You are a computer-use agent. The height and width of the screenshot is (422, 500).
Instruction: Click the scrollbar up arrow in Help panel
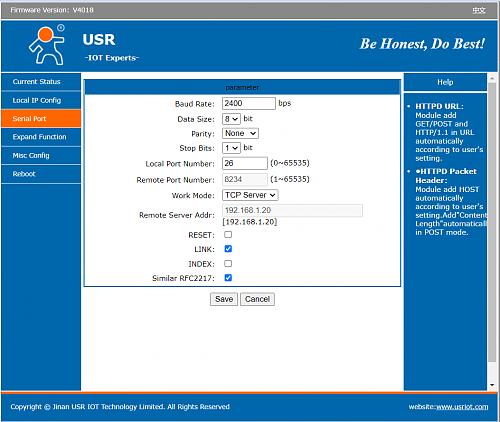[492, 78]
